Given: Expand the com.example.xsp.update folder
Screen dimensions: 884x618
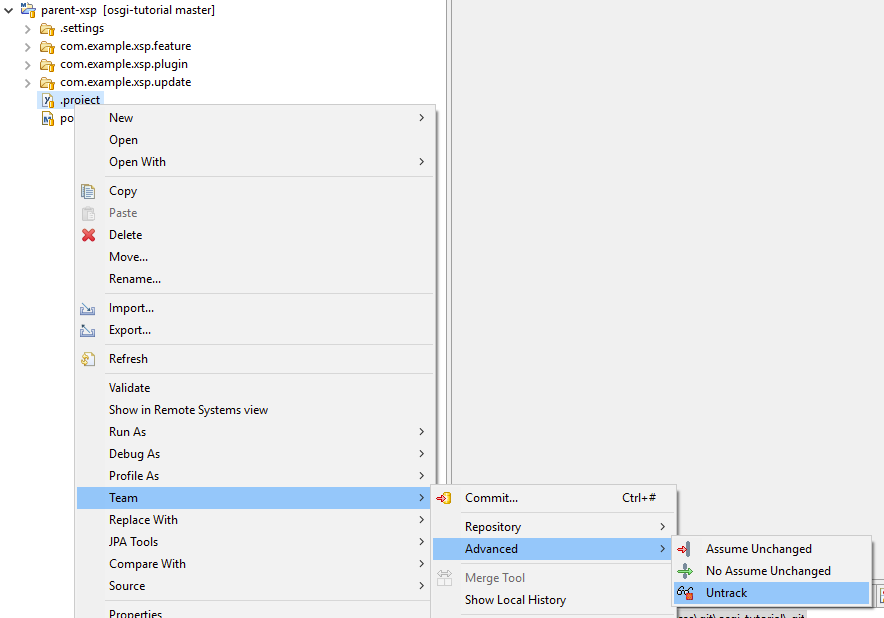Looking at the screenshot, I should pyautogui.click(x=28, y=82).
